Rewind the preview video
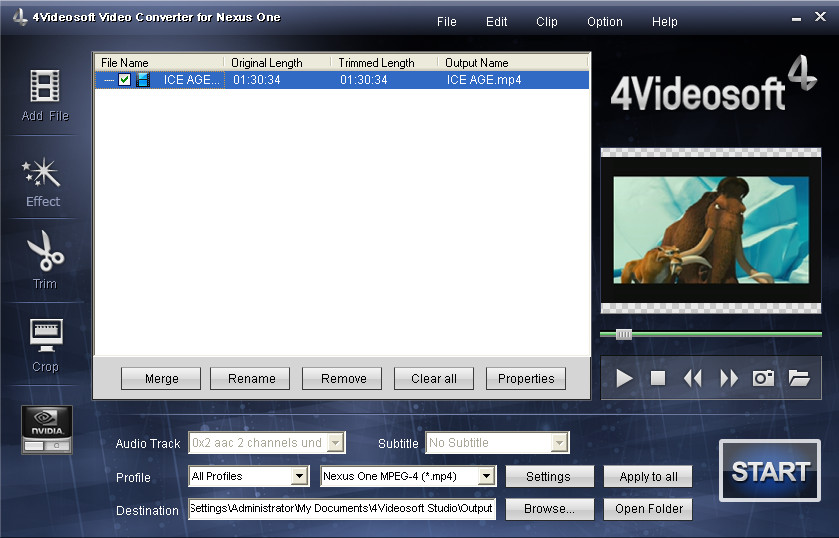Image resolution: width=839 pixels, height=538 pixels. point(693,378)
